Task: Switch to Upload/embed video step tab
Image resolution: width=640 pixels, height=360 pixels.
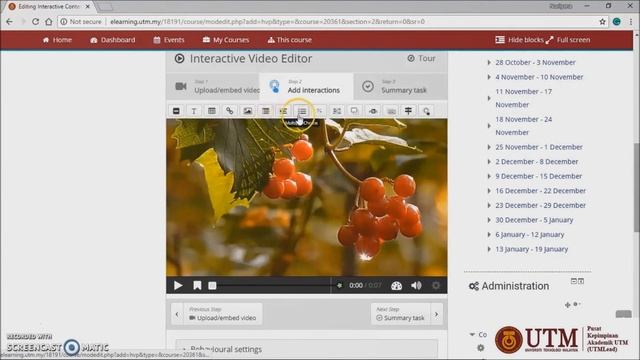Action: [x=213, y=87]
